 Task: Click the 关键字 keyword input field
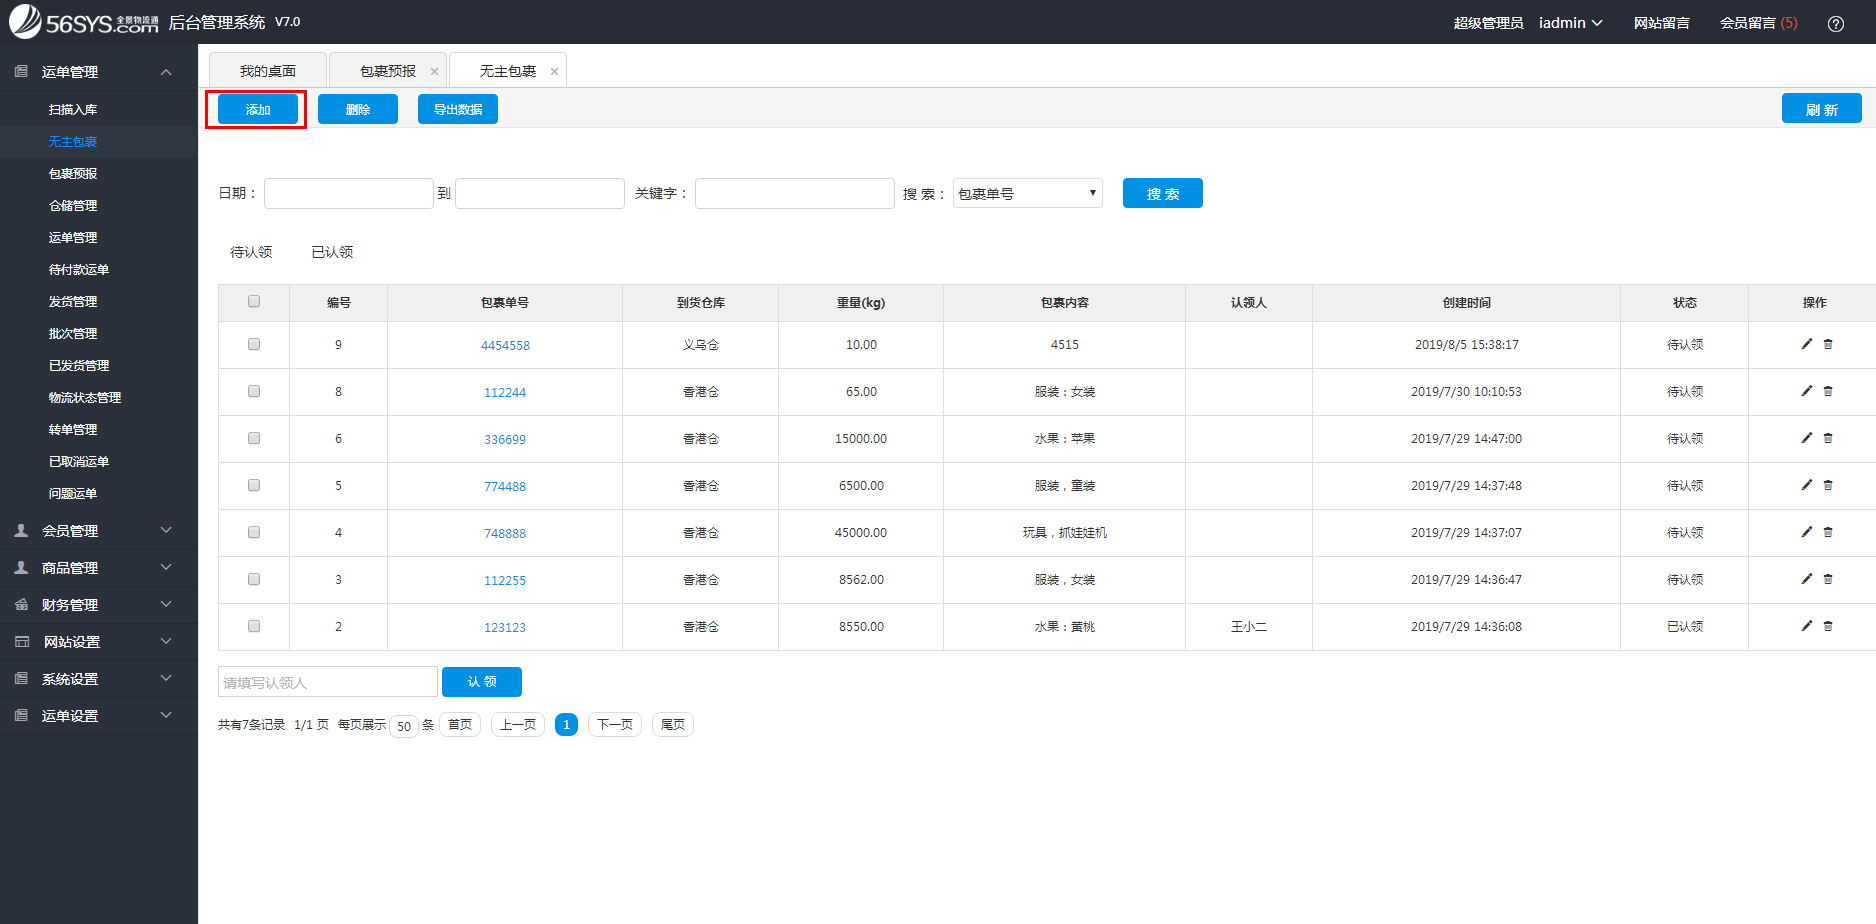point(794,193)
